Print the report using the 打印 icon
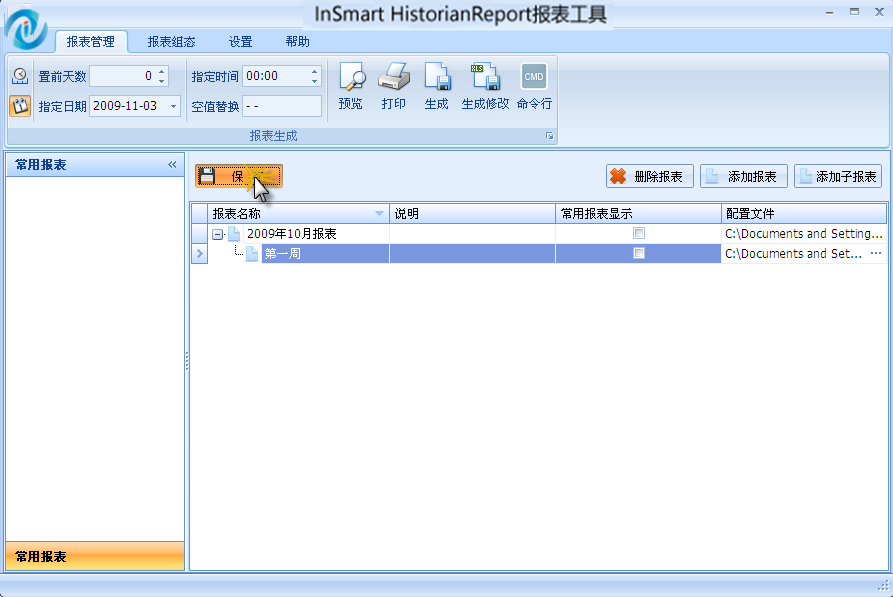 (x=394, y=86)
